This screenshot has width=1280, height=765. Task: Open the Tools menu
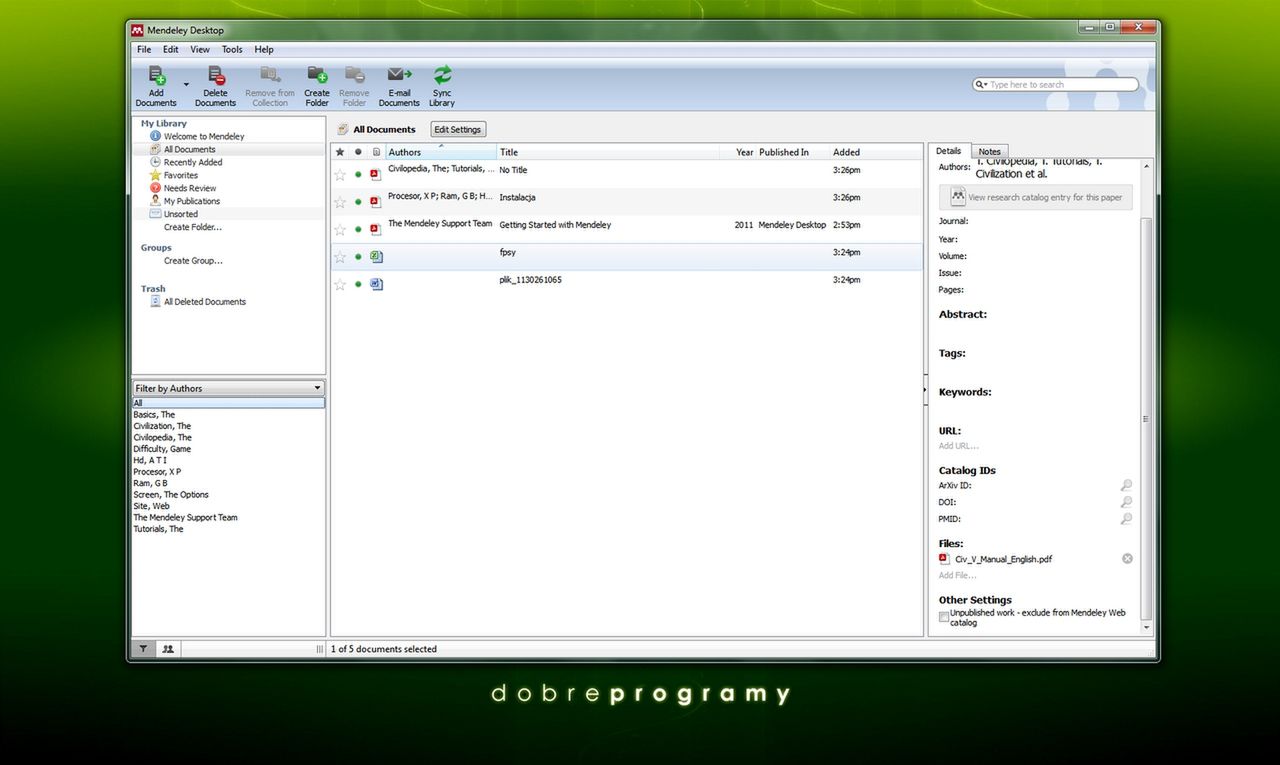click(232, 49)
